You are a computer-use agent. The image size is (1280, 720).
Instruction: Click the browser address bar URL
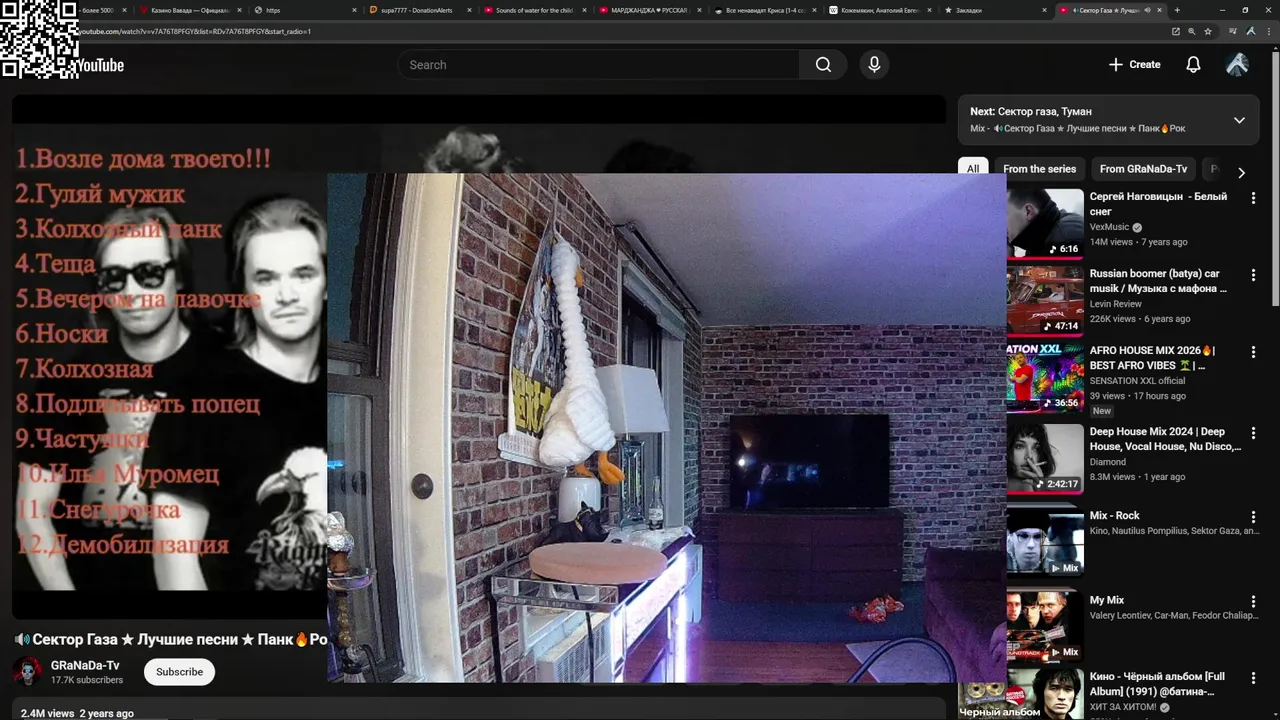(195, 31)
